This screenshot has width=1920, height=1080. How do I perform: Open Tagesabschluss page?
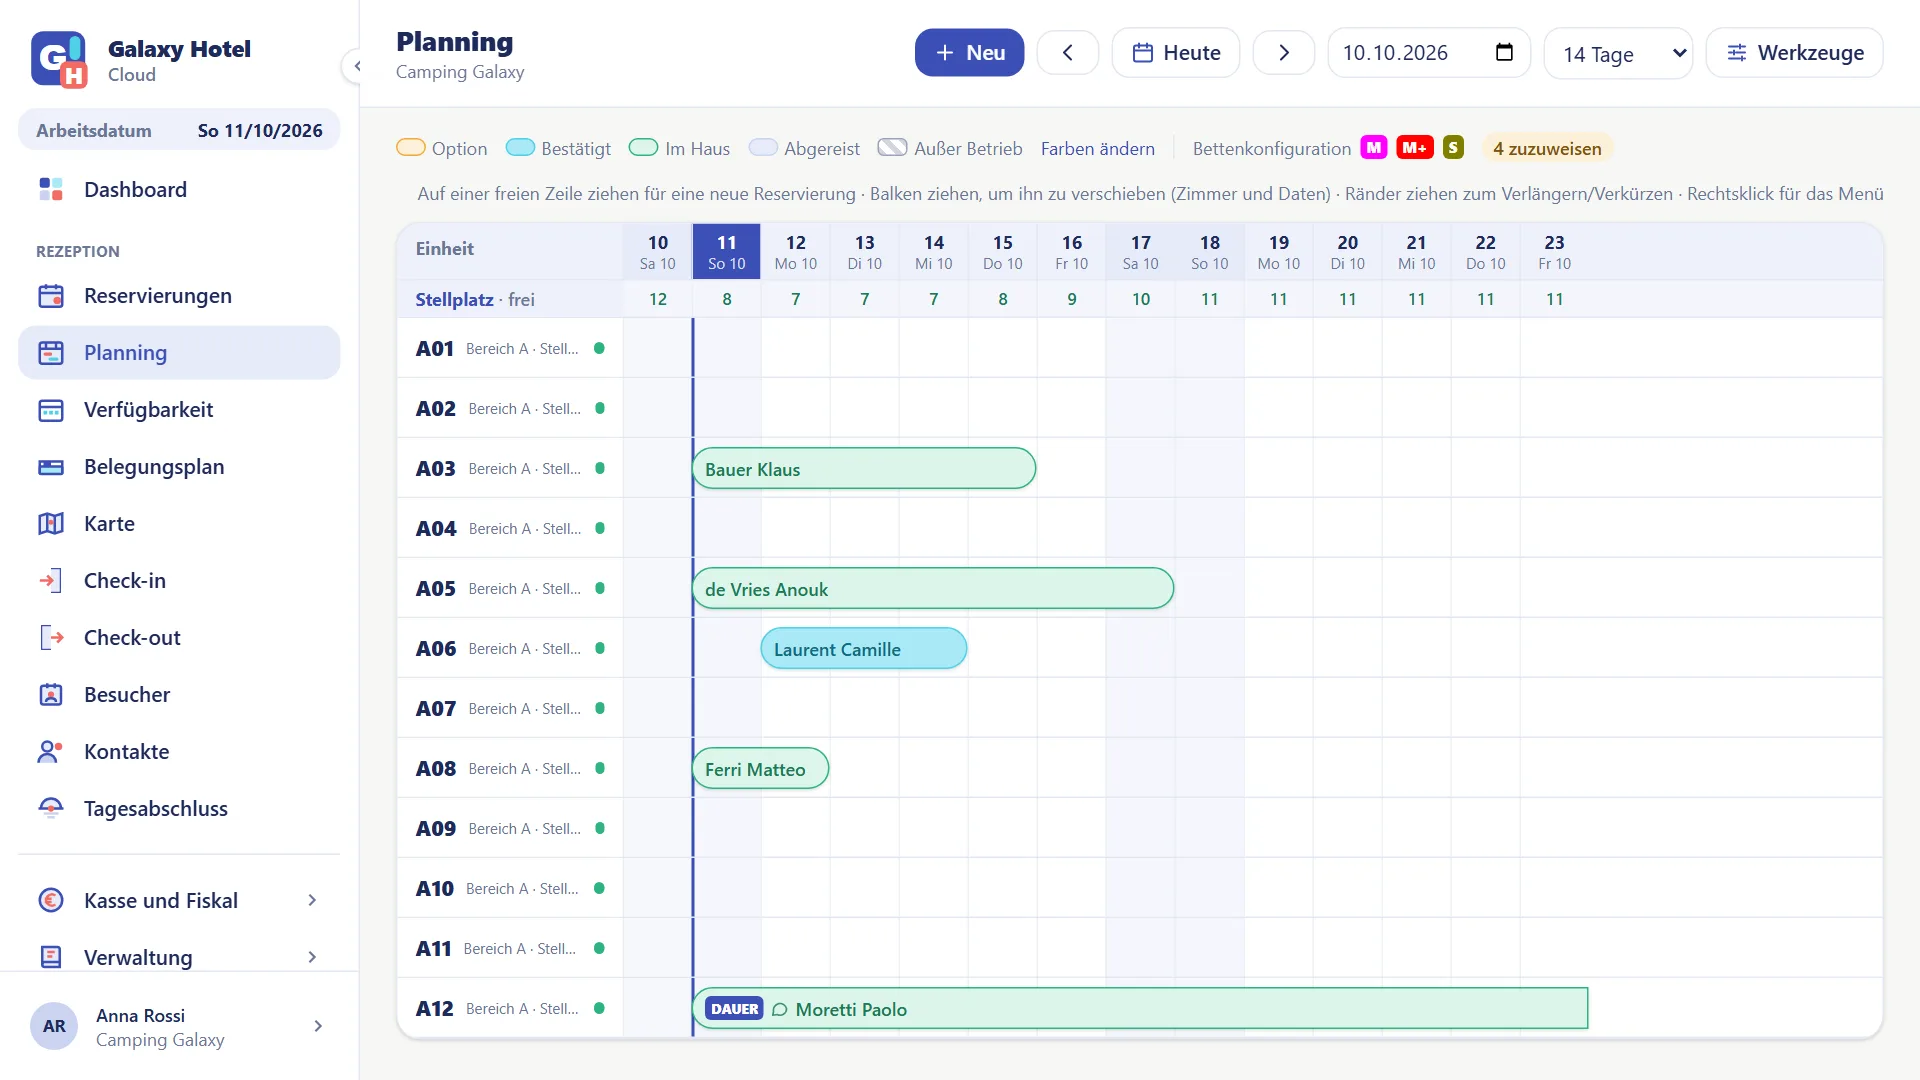[x=179, y=809]
